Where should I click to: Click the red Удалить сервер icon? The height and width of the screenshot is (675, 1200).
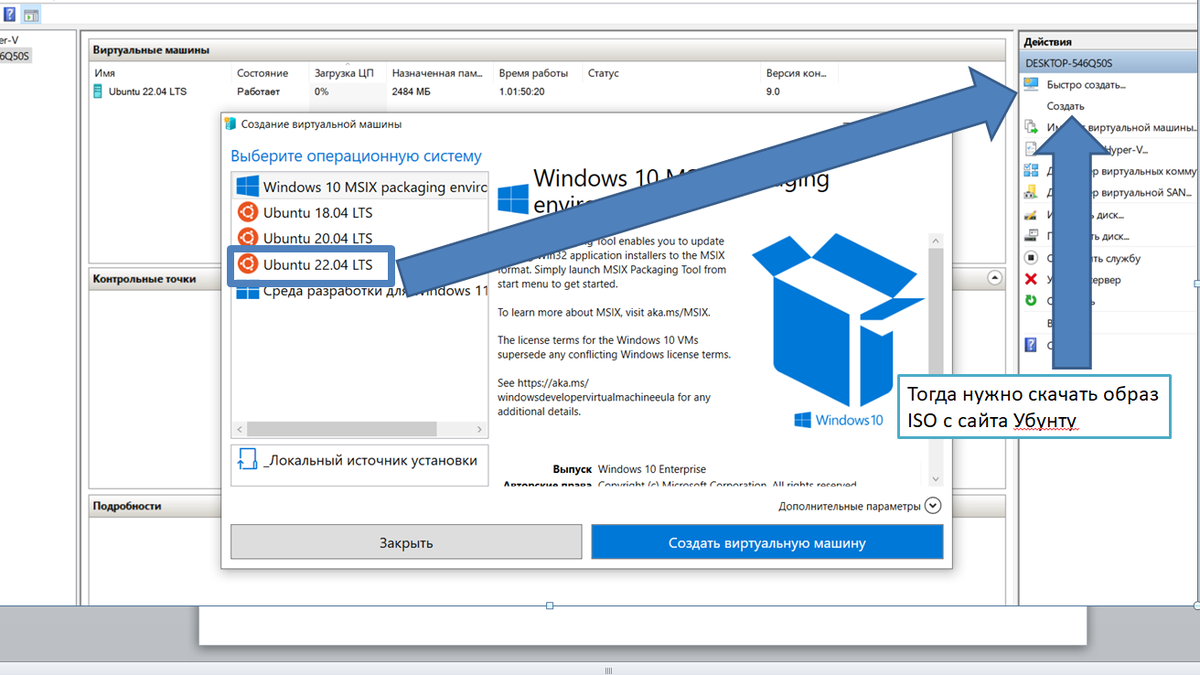tap(1029, 279)
